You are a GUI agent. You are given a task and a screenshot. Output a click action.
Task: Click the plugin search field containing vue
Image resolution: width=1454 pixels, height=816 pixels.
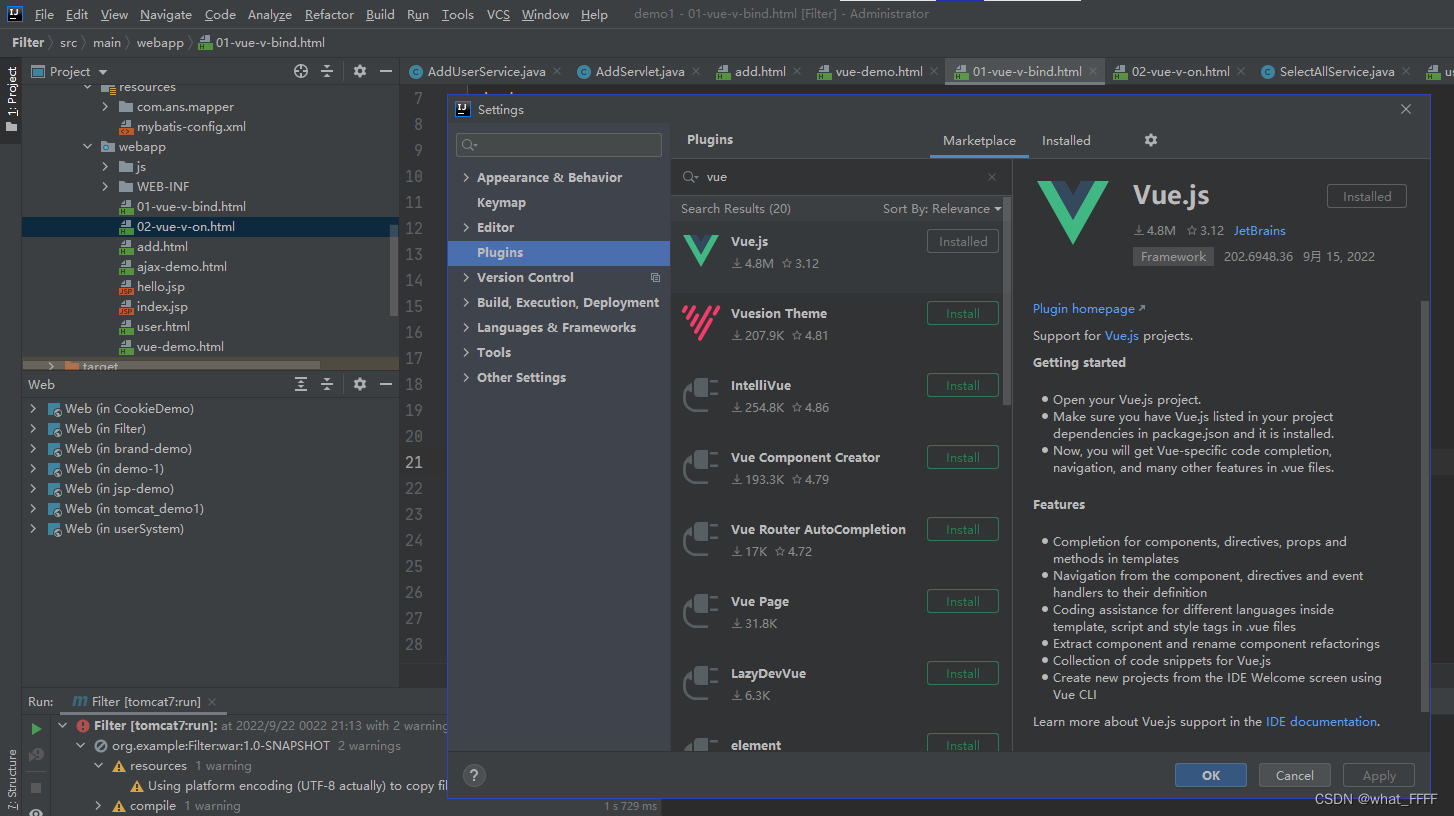point(840,177)
